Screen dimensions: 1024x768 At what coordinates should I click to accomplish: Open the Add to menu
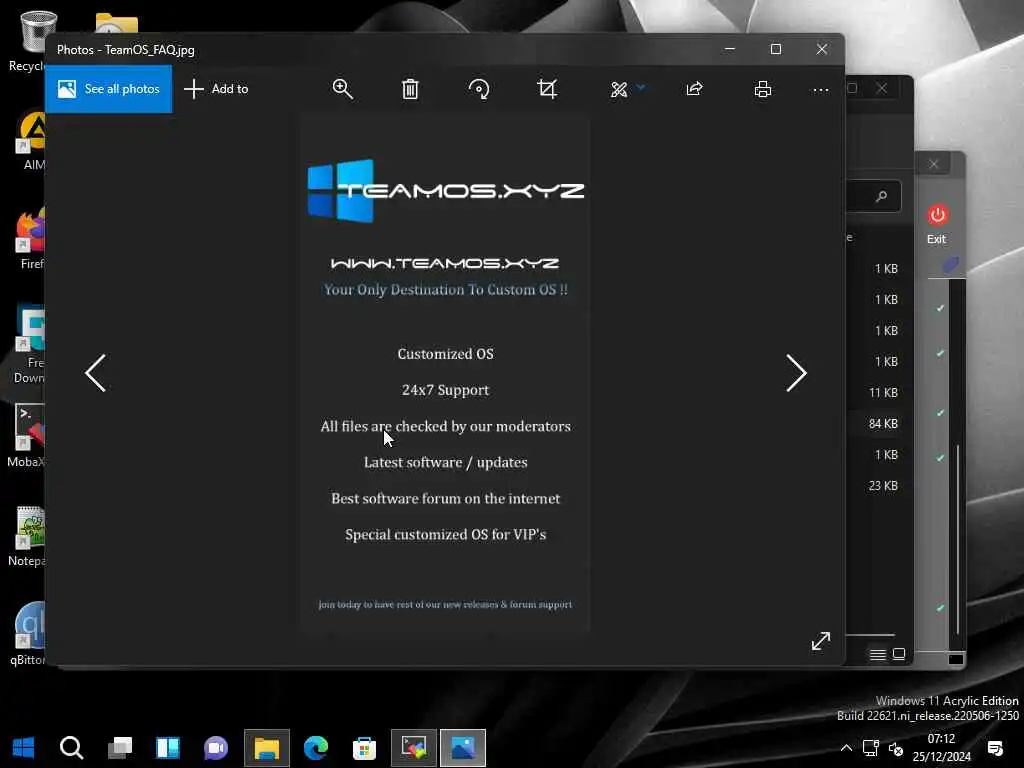coord(216,89)
